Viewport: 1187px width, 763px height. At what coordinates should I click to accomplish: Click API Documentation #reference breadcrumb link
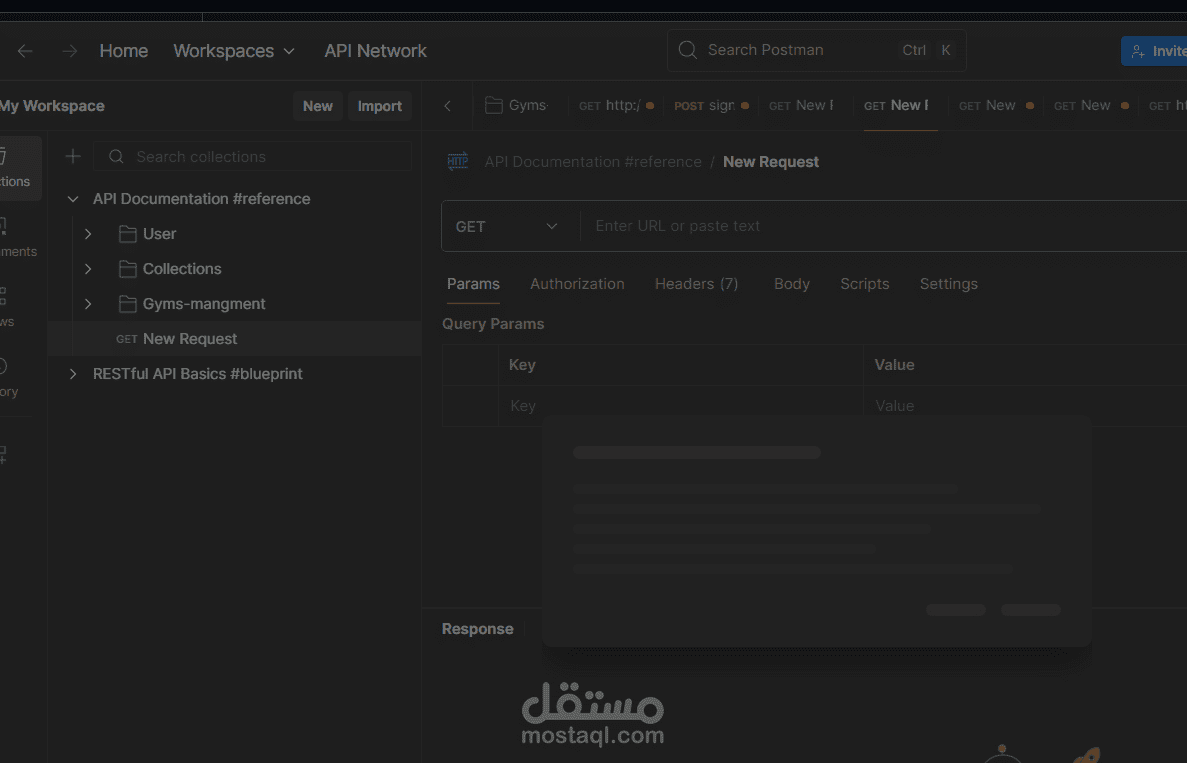click(593, 162)
